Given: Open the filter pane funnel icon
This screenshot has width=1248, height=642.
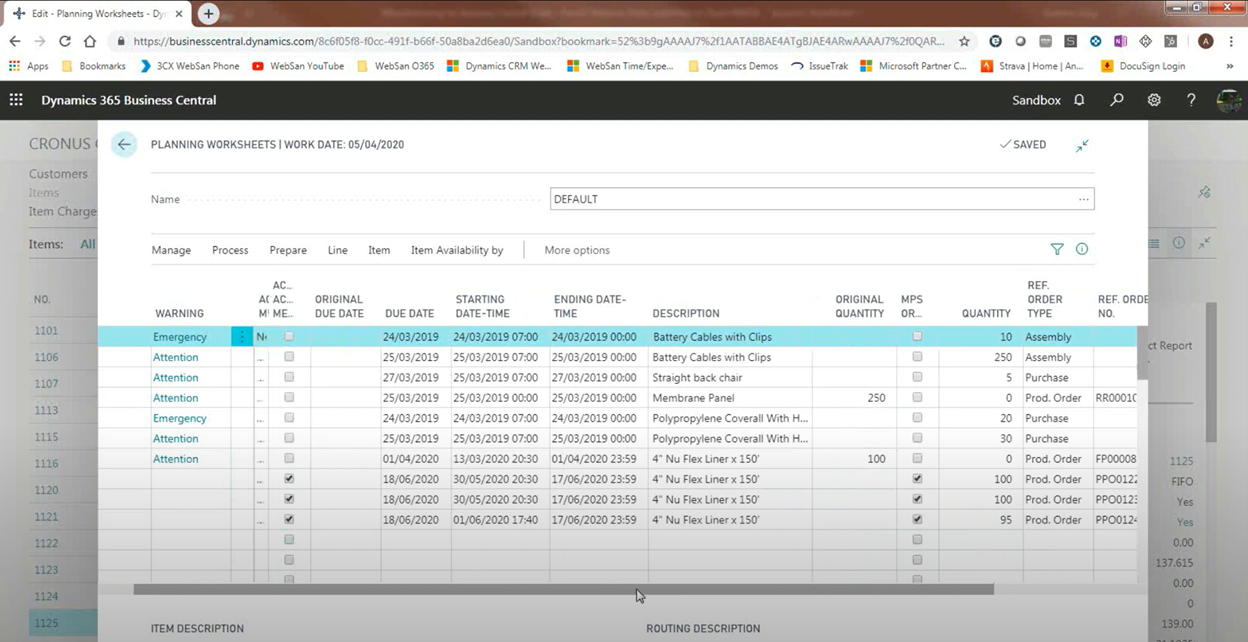Looking at the screenshot, I should 1057,250.
